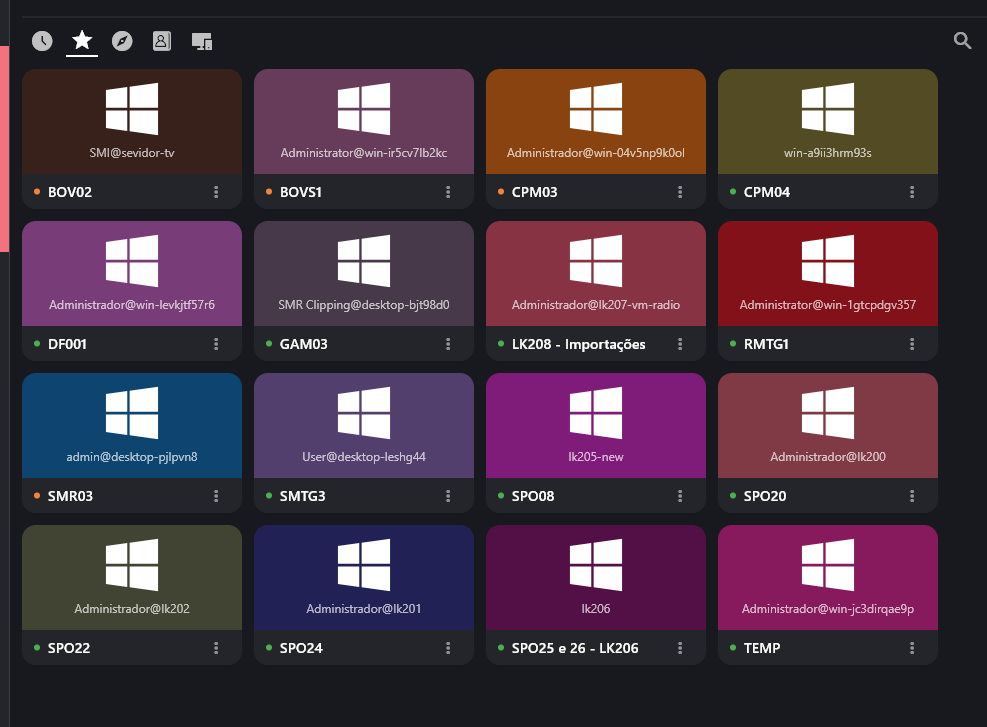Connect to Administrador@win-04v5np9k0ol thumbnail
This screenshot has height=727, width=987.
click(x=595, y=121)
